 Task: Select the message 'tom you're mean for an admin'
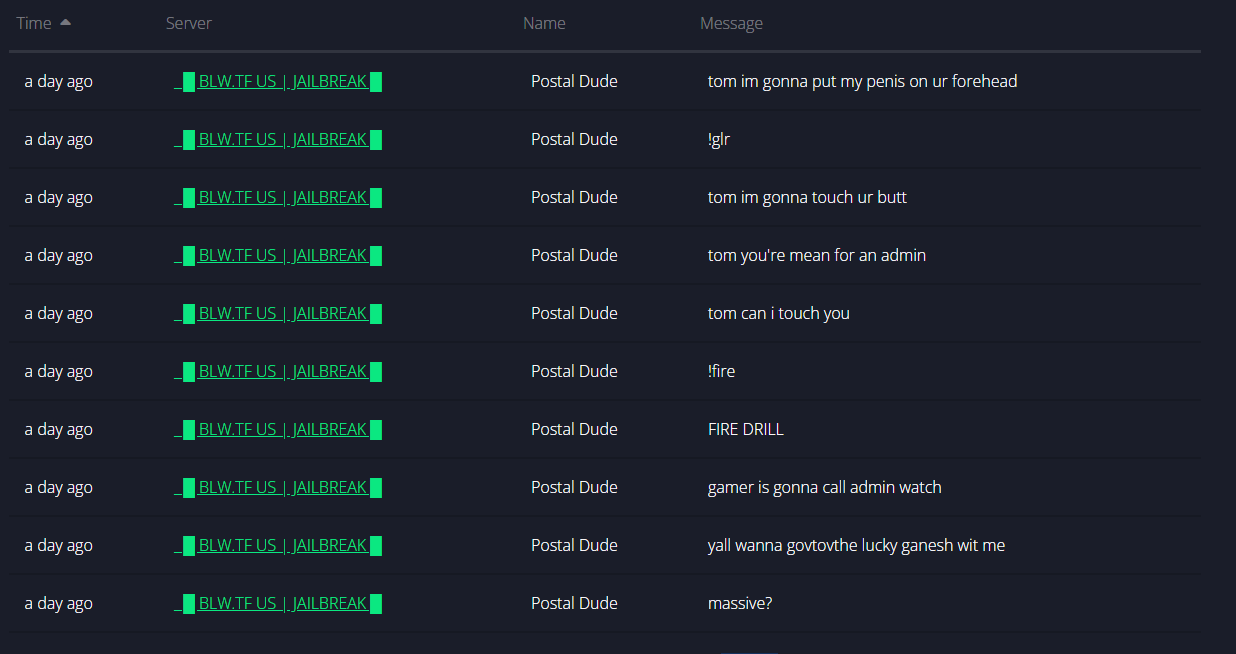click(817, 256)
